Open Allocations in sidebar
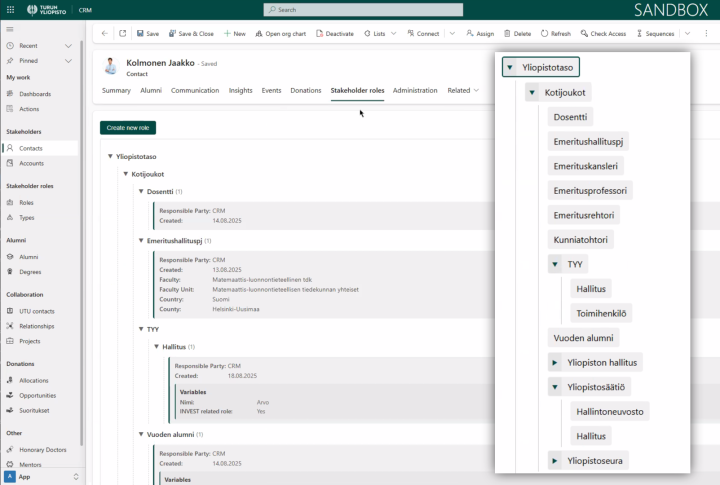Viewport: 720px width, 485px height. 39,381
